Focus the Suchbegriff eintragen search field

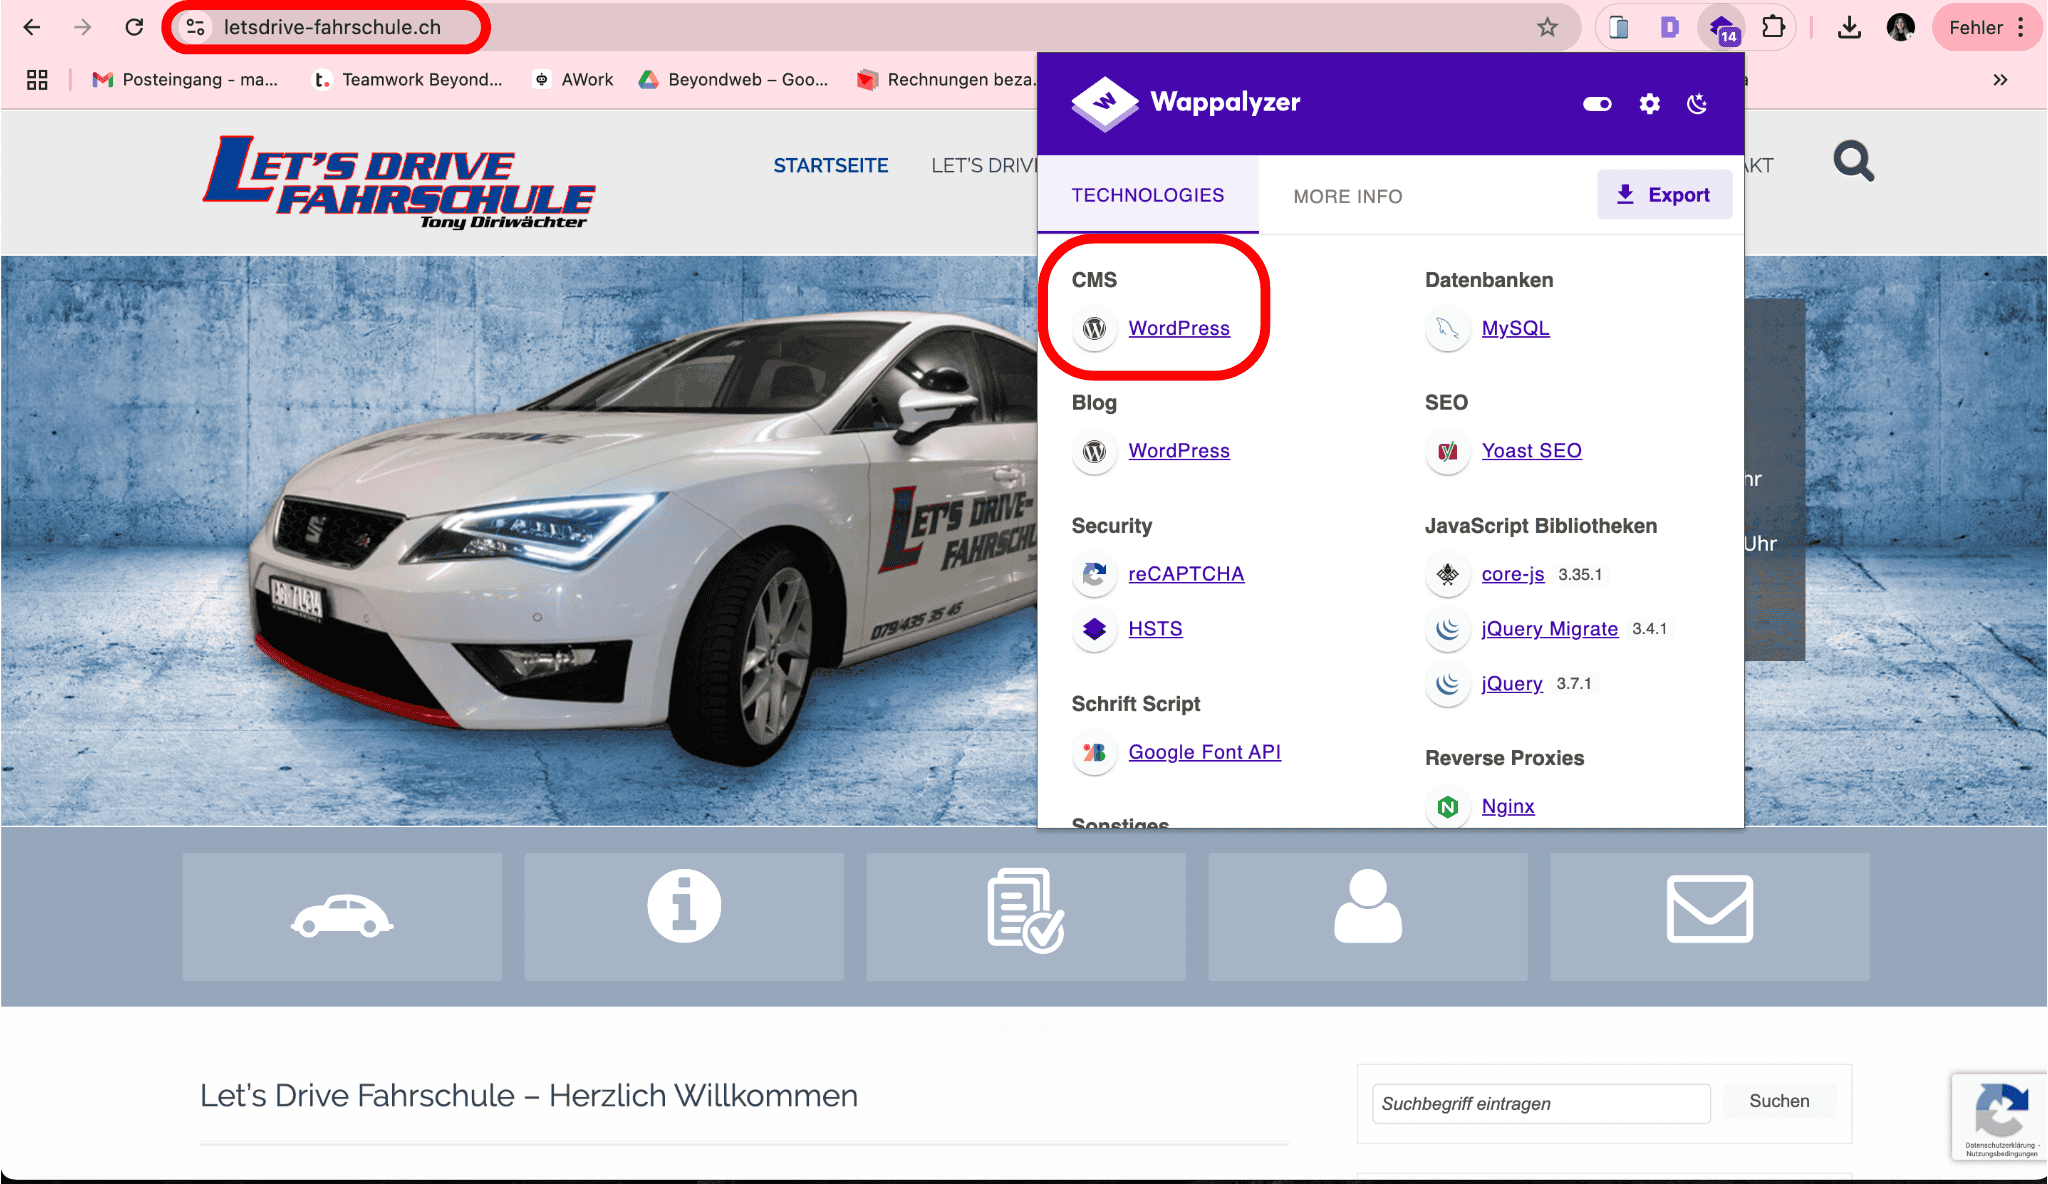pos(1541,1103)
